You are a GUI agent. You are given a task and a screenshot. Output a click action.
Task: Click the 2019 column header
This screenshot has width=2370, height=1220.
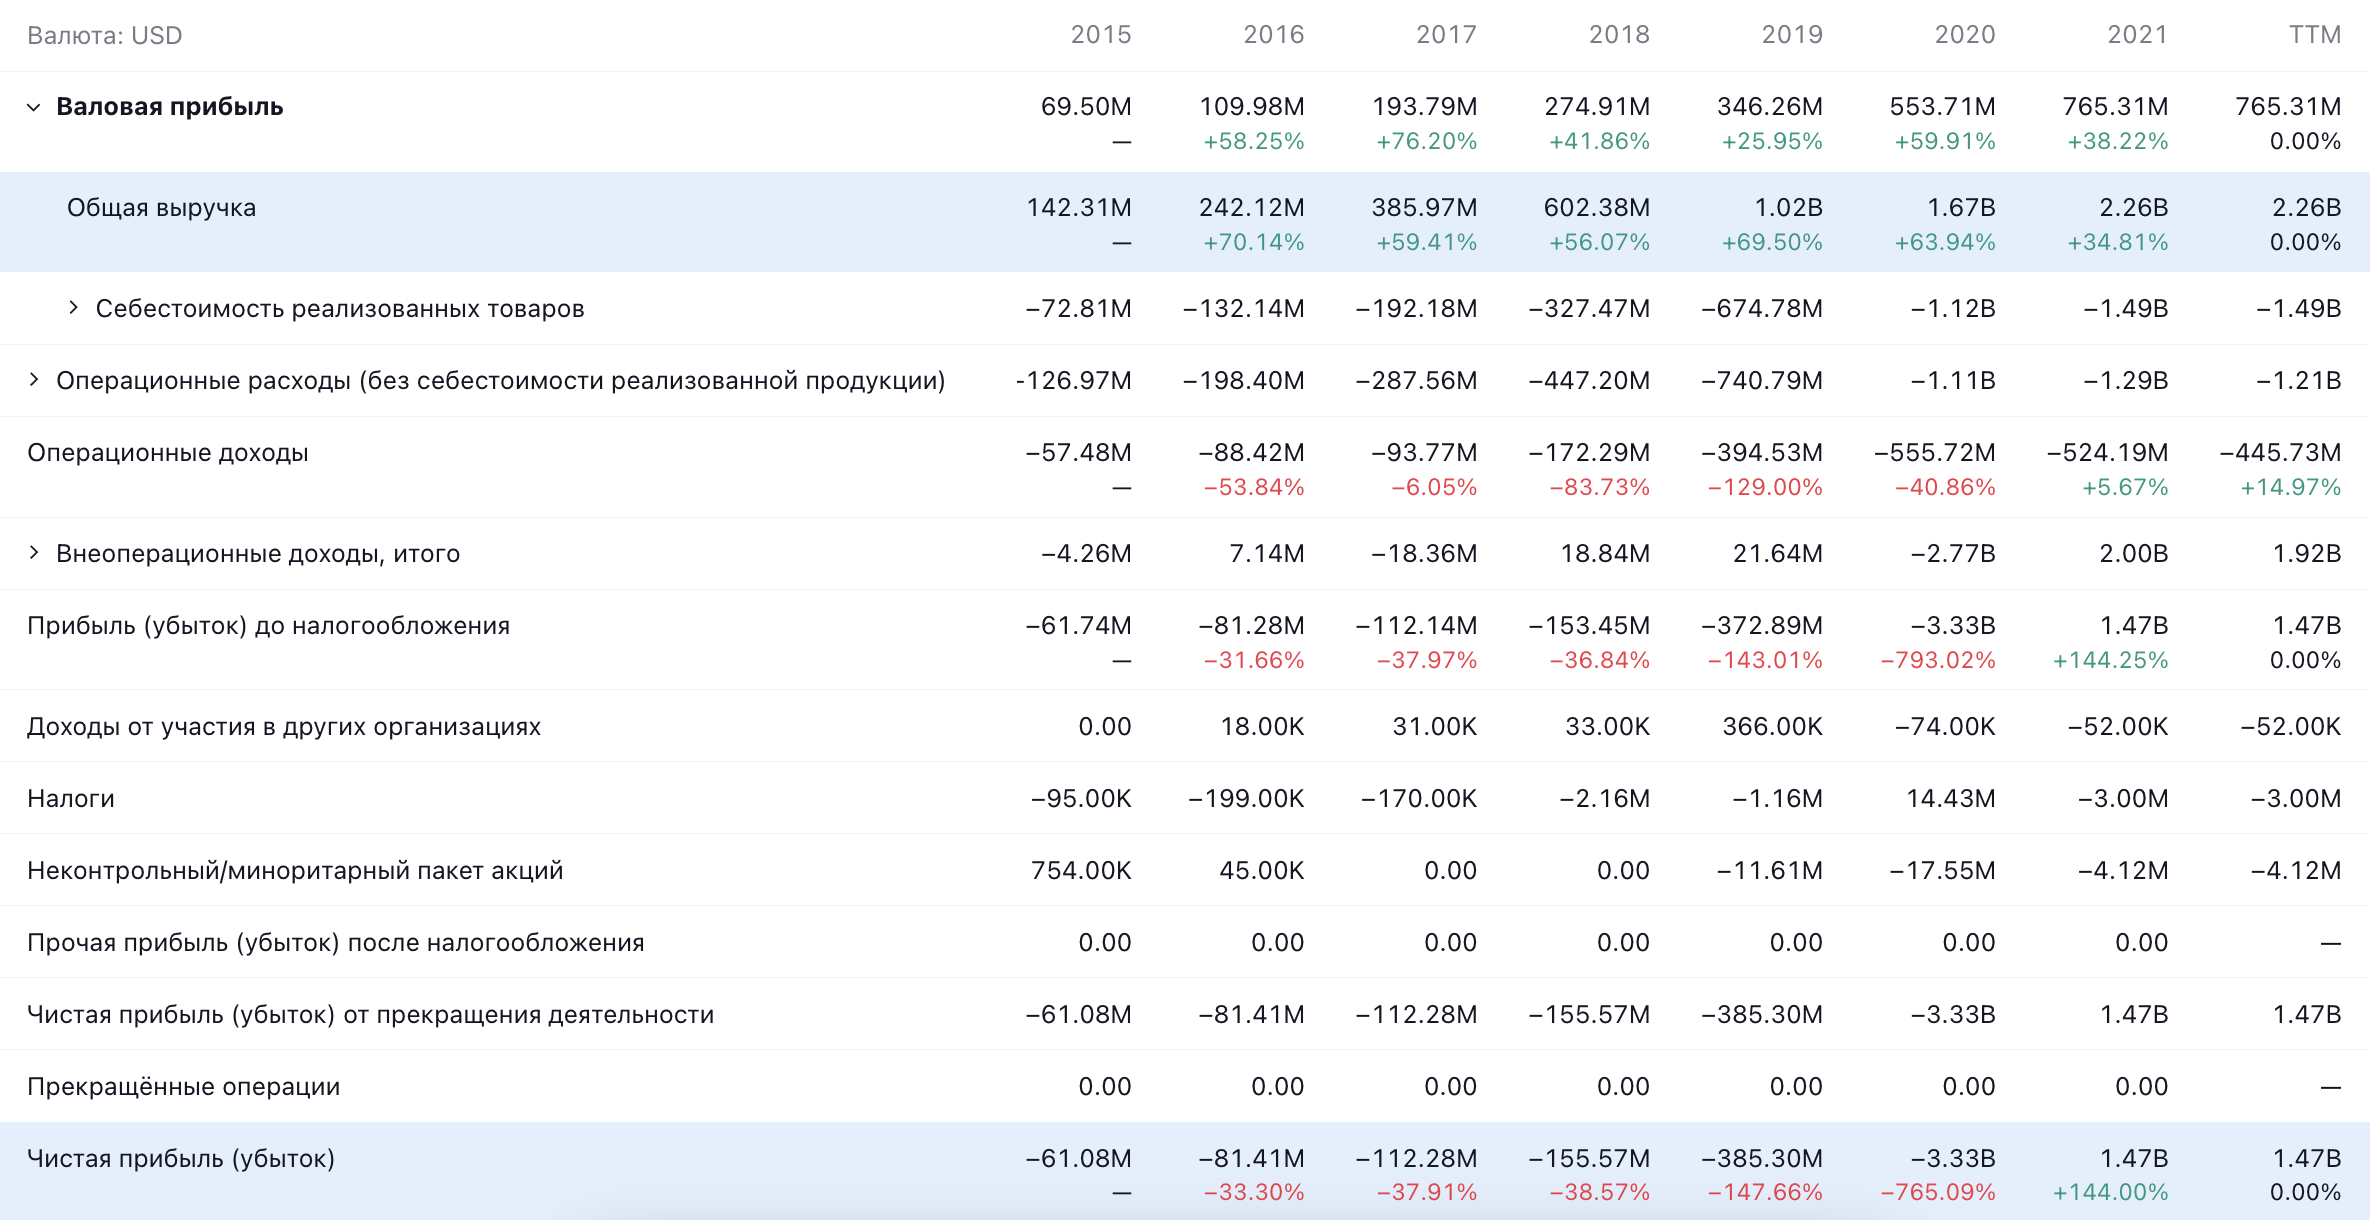pos(1792,35)
